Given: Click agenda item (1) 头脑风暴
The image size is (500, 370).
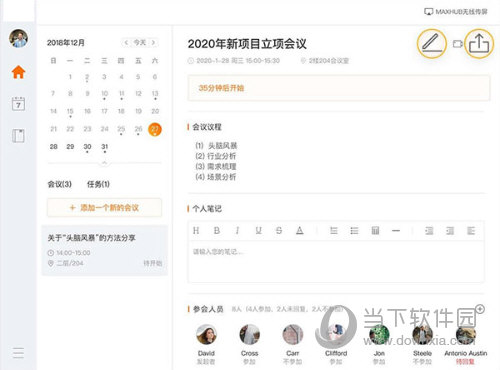Looking at the screenshot, I should (x=216, y=146).
